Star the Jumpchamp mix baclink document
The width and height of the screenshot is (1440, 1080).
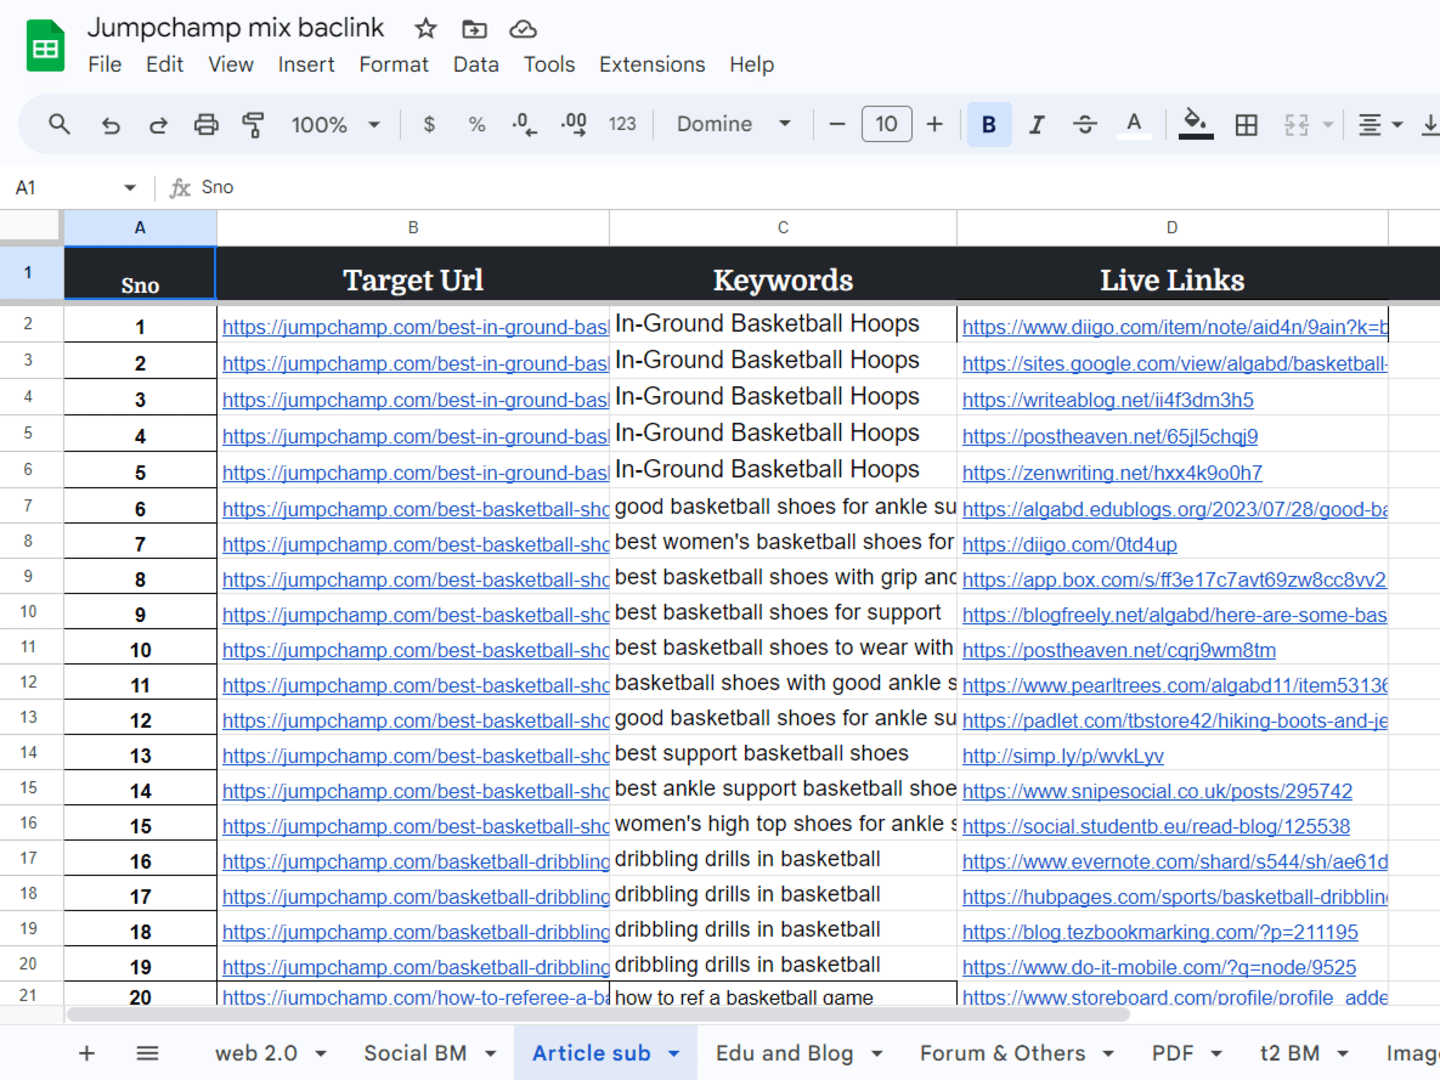pos(426,29)
